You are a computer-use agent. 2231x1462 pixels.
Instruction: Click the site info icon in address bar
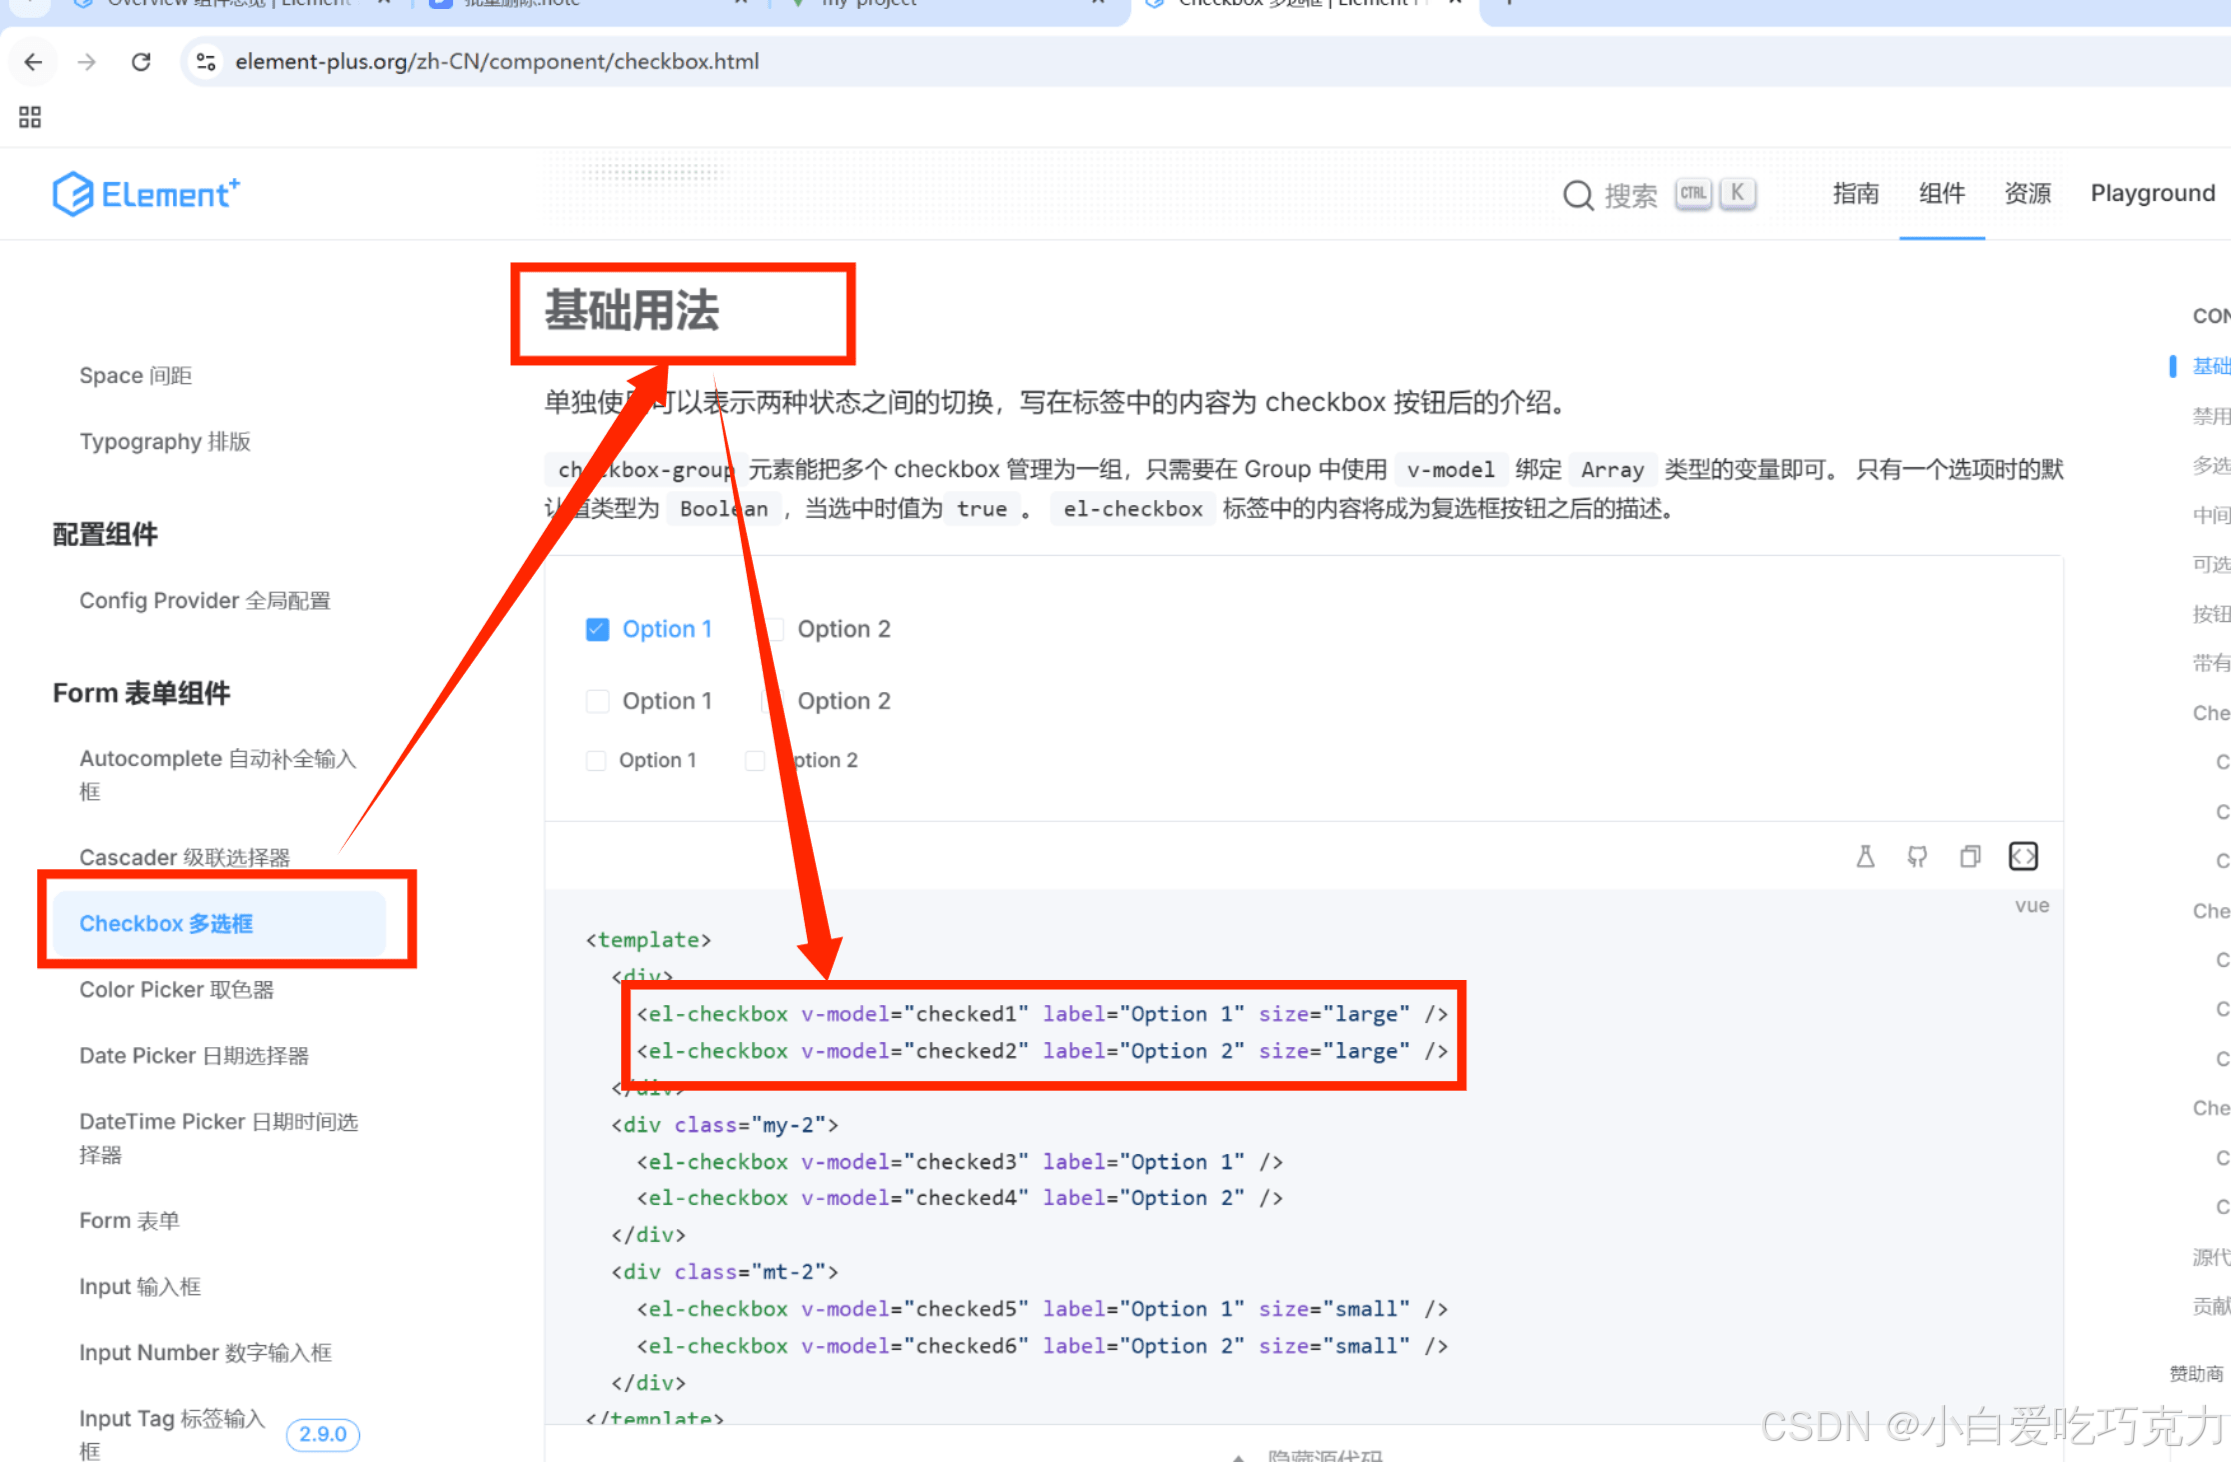pos(206,62)
